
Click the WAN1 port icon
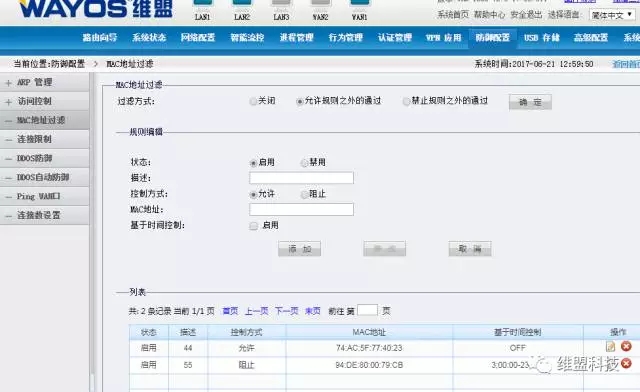(x=360, y=3)
